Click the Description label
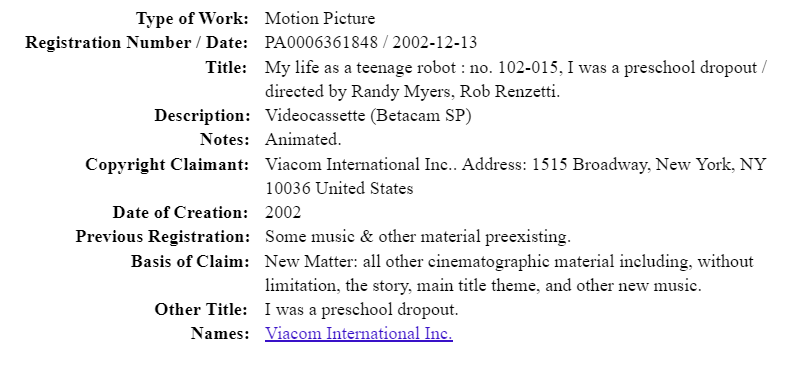The height and width of the screenshot is (381, 789). click(202, 116)
